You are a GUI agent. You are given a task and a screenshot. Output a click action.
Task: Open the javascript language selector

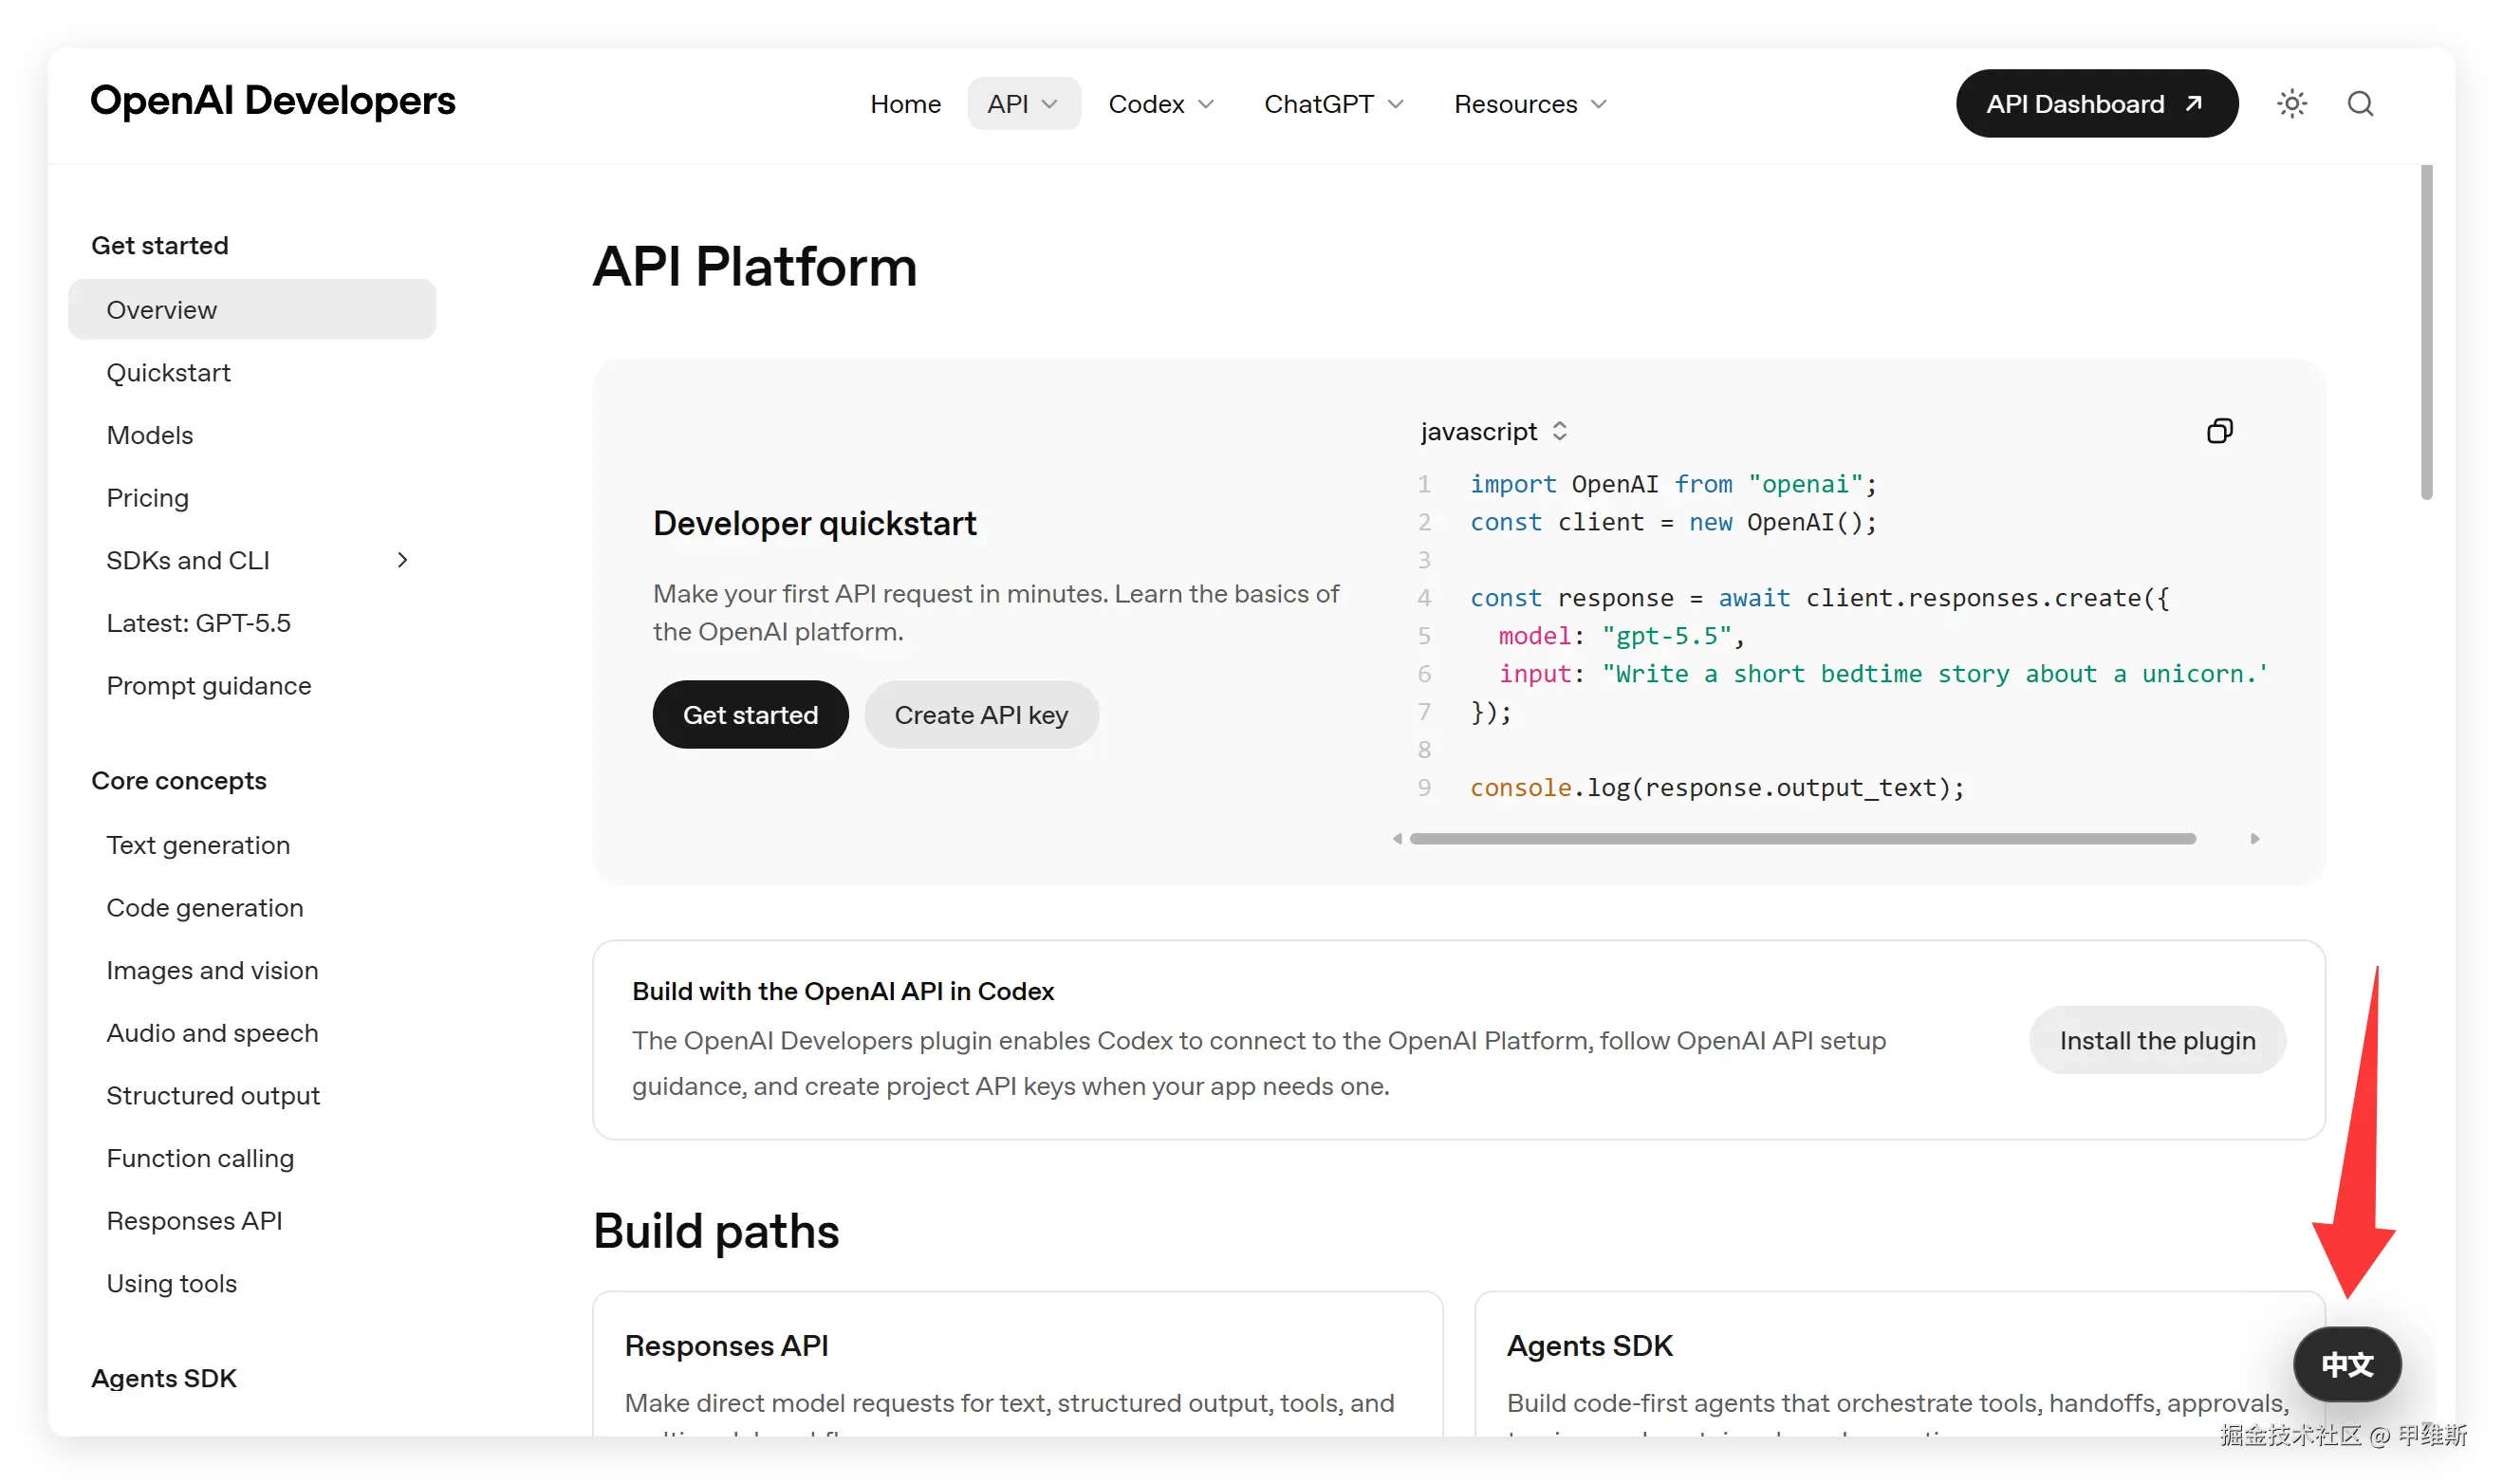pos(1493,432)
